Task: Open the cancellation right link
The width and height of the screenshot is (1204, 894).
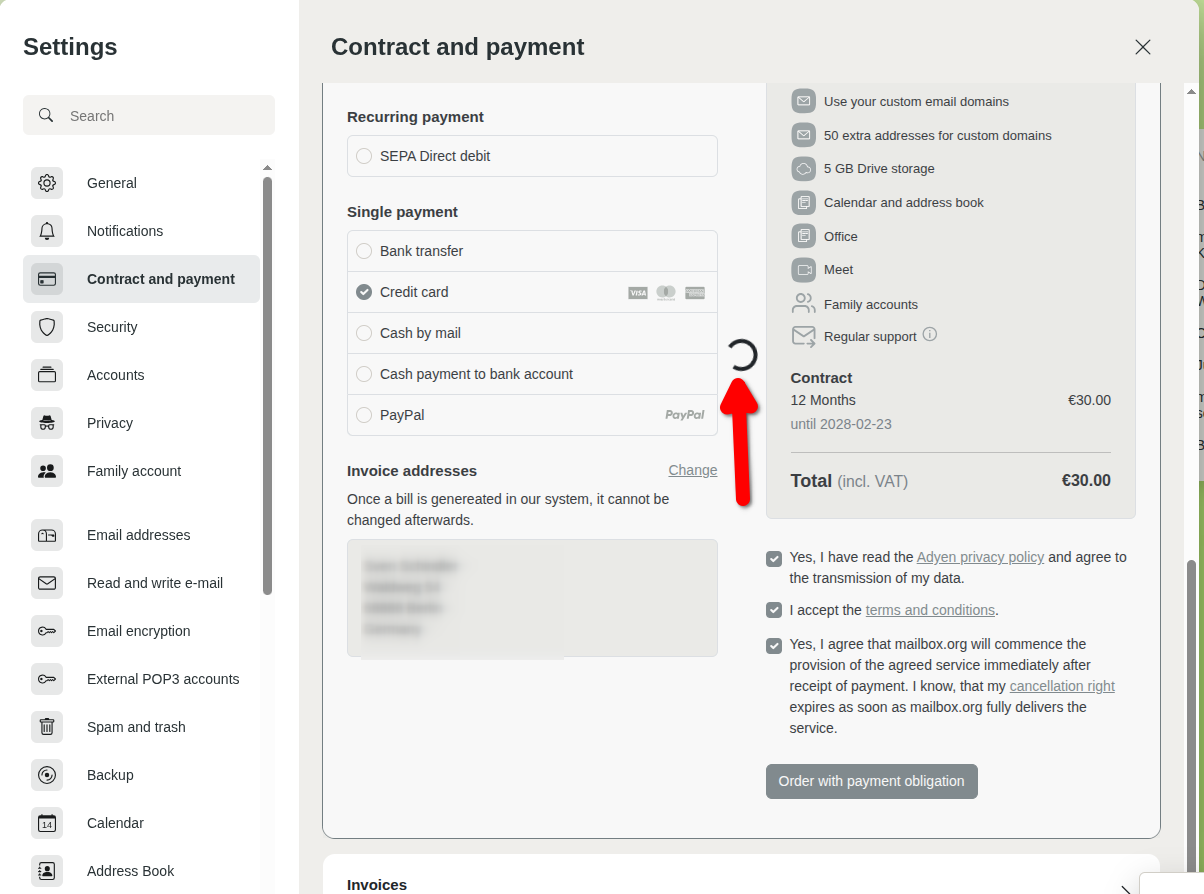Action: (x=1061, y=686)
